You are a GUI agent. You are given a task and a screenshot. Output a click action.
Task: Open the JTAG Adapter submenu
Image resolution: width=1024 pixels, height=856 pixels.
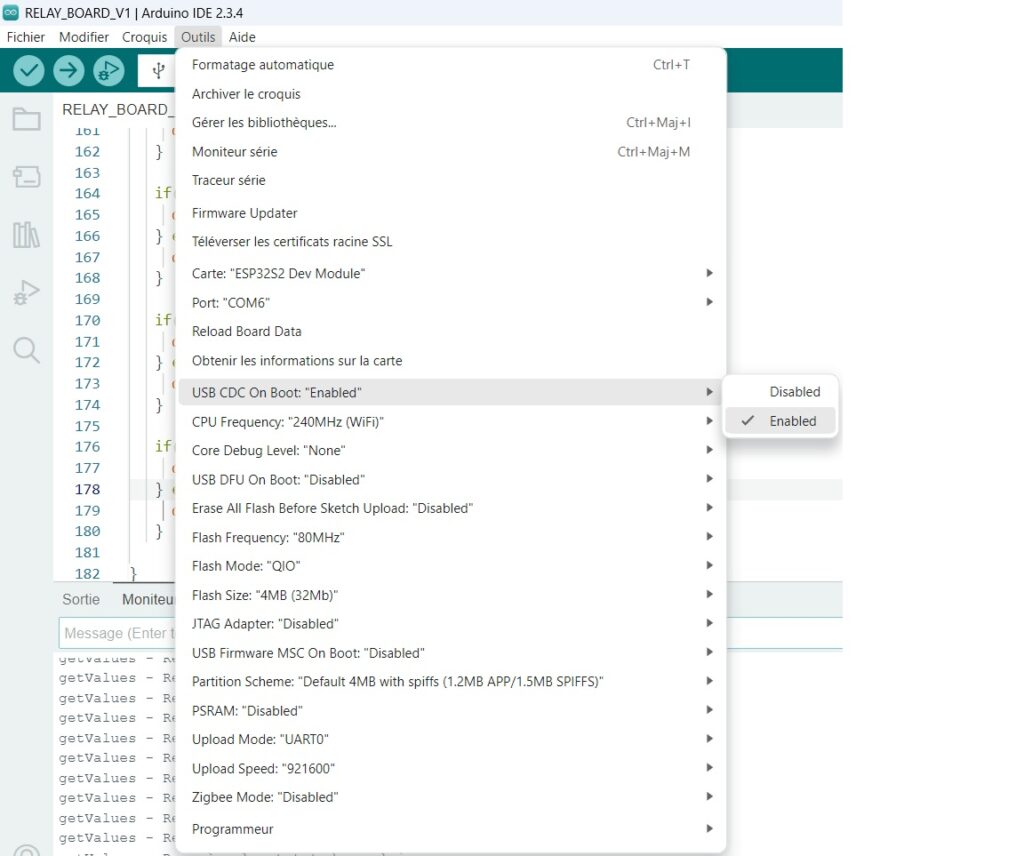coord(450,624)
